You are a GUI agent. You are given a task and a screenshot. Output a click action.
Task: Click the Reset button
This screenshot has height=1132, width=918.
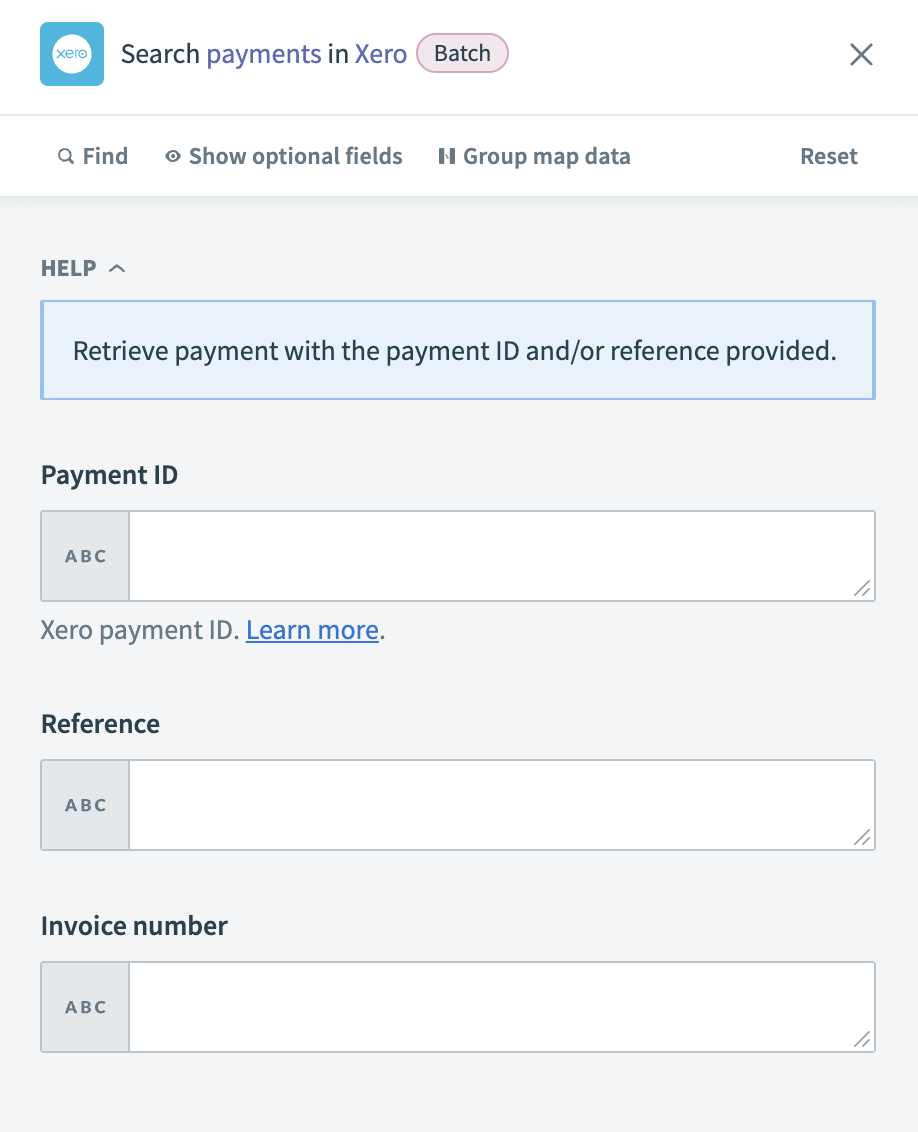tap(828, 156)
